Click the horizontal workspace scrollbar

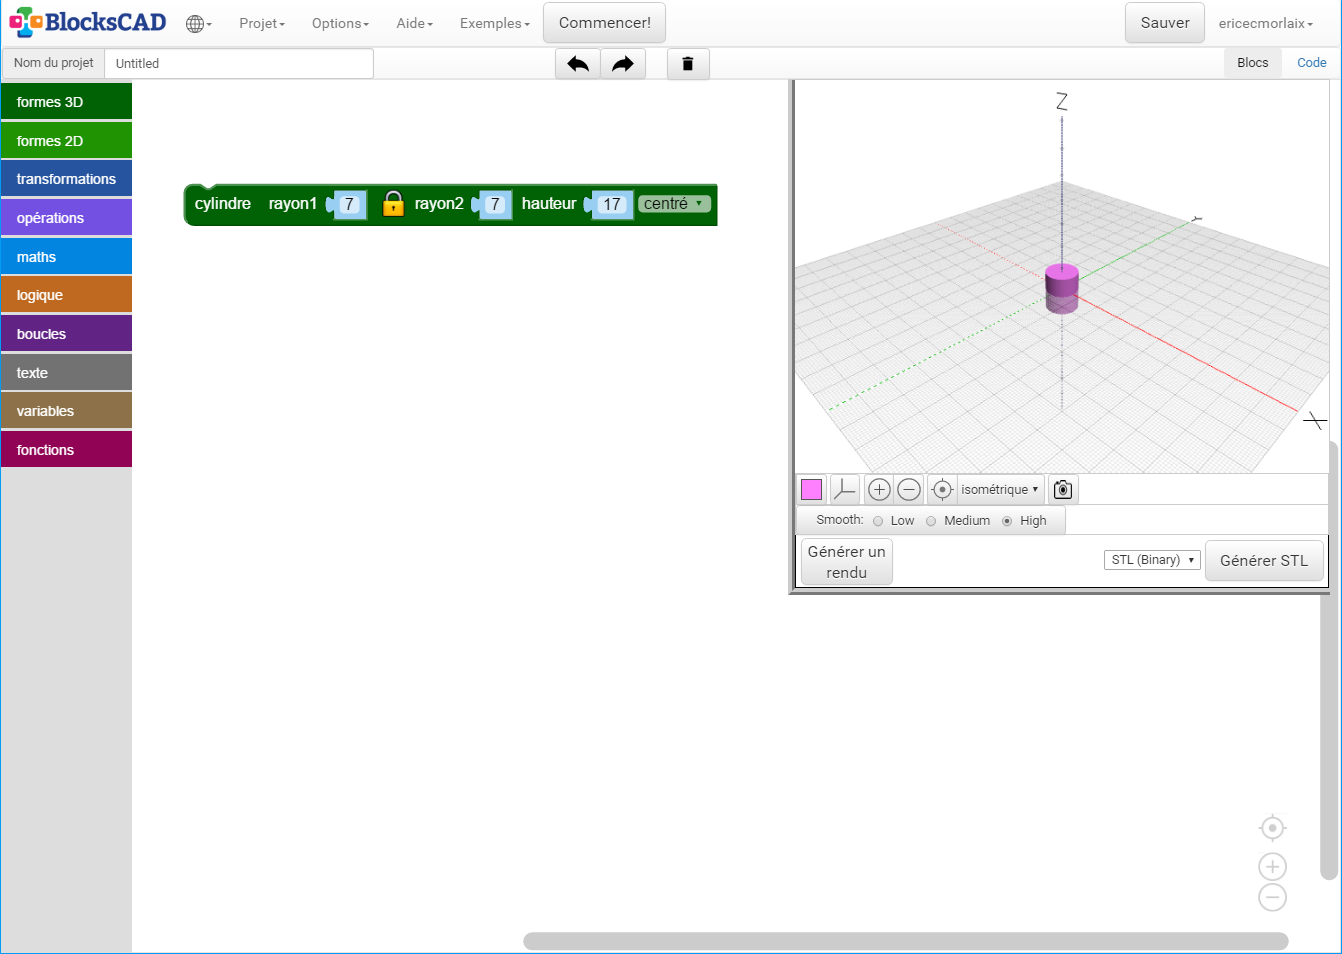[905, 941]
